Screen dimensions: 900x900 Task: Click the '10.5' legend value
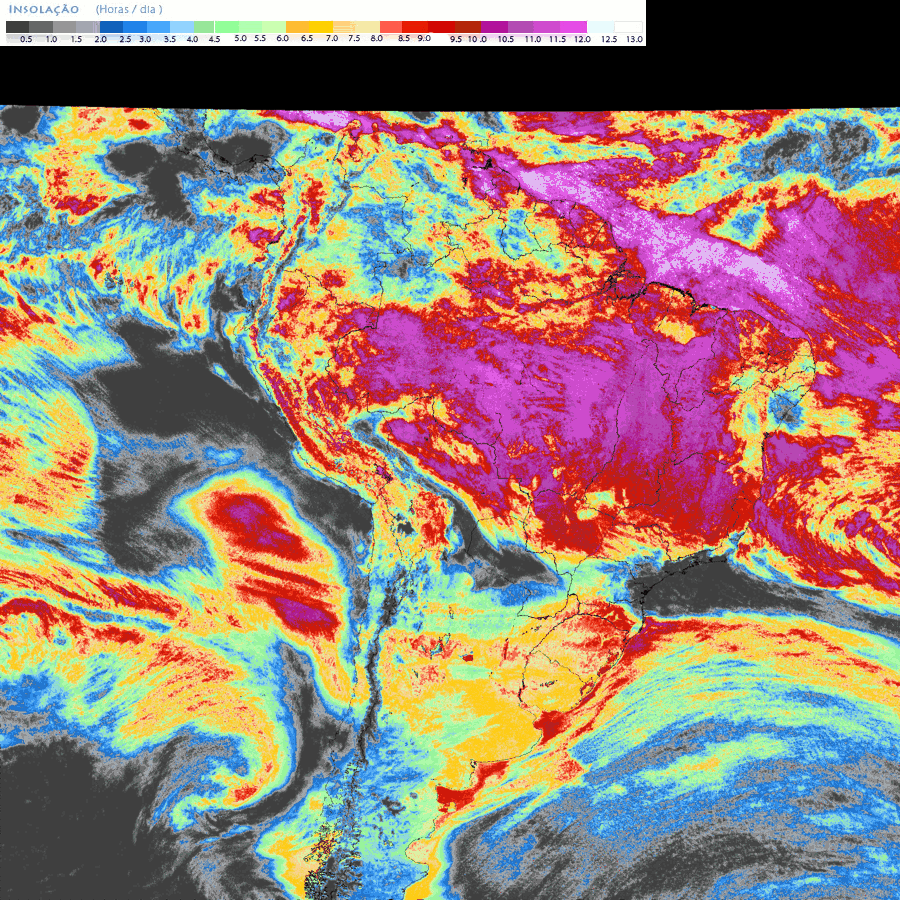click(x=506, y=39)
